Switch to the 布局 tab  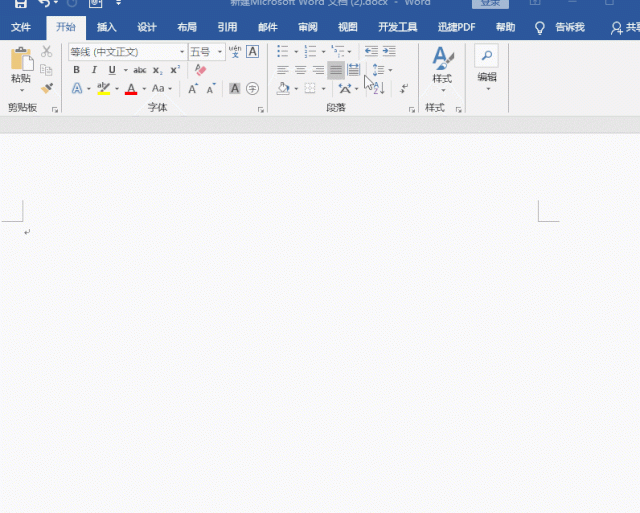click(x=187, y=27)
